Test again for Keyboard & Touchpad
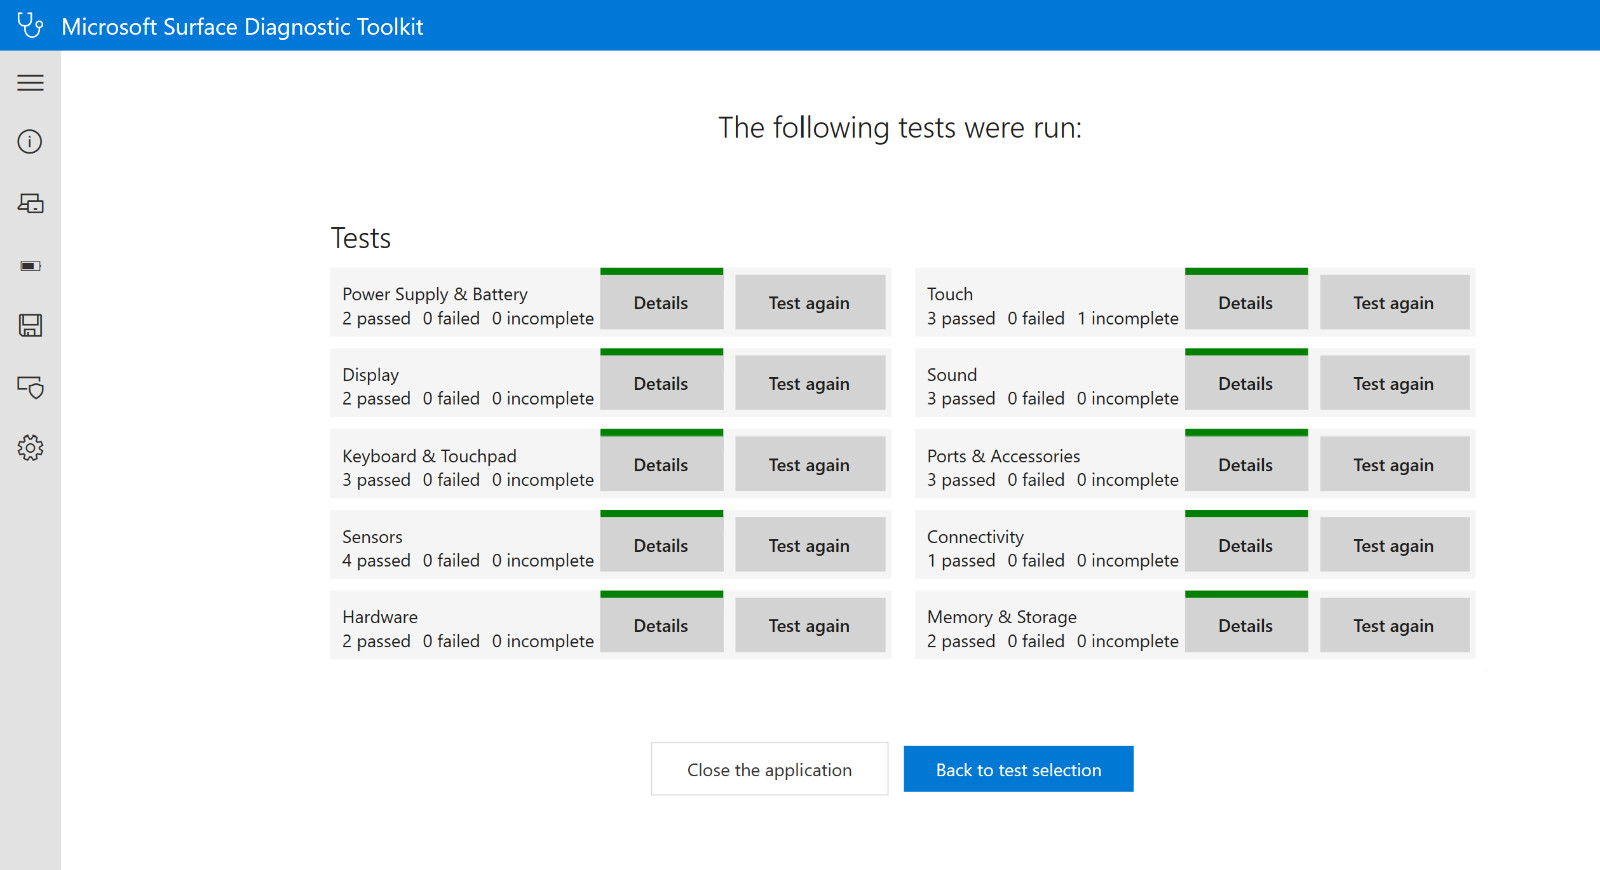Image resolution: width=1600 pixels, height=870 pixels. [810, 465]
